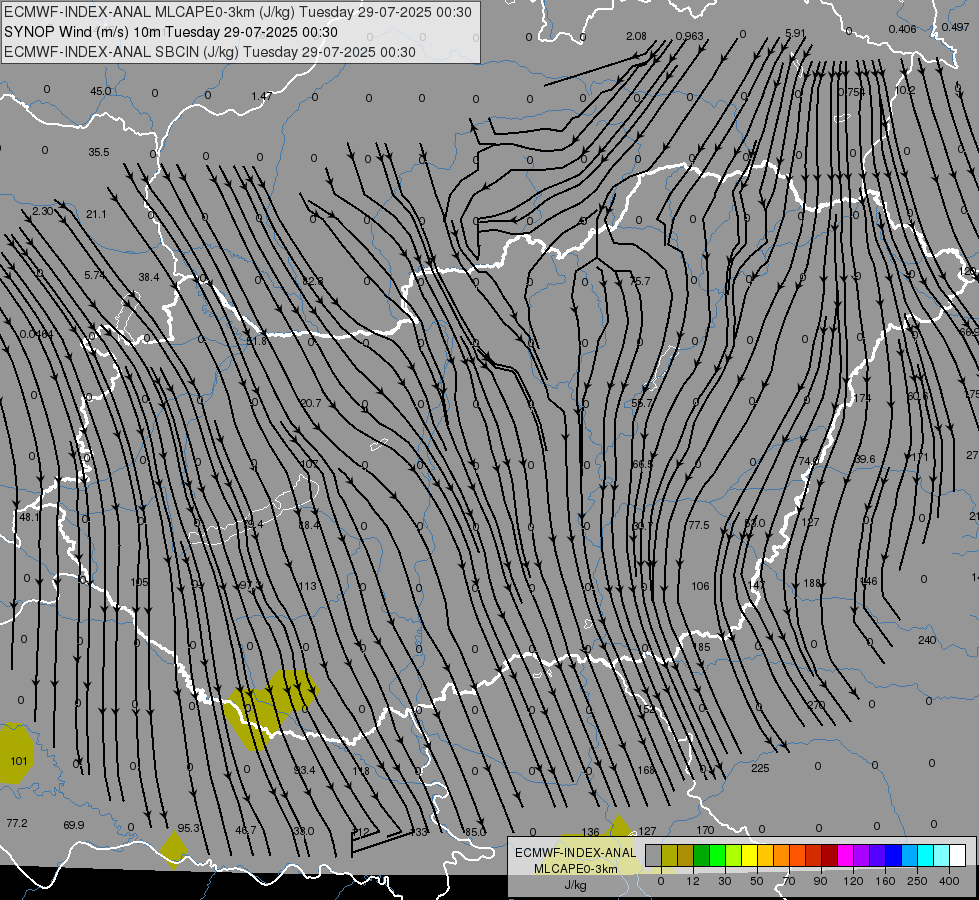The height and width of the screenshot is (900, 979).
Task: Click the map value 188
Action: (812, 583)
